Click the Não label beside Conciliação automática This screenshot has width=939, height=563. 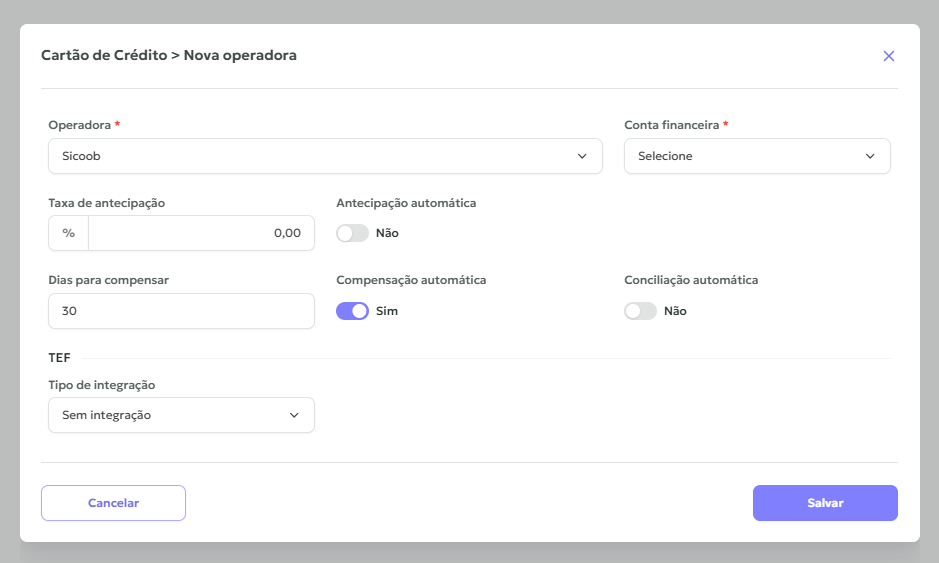(675, 311)
